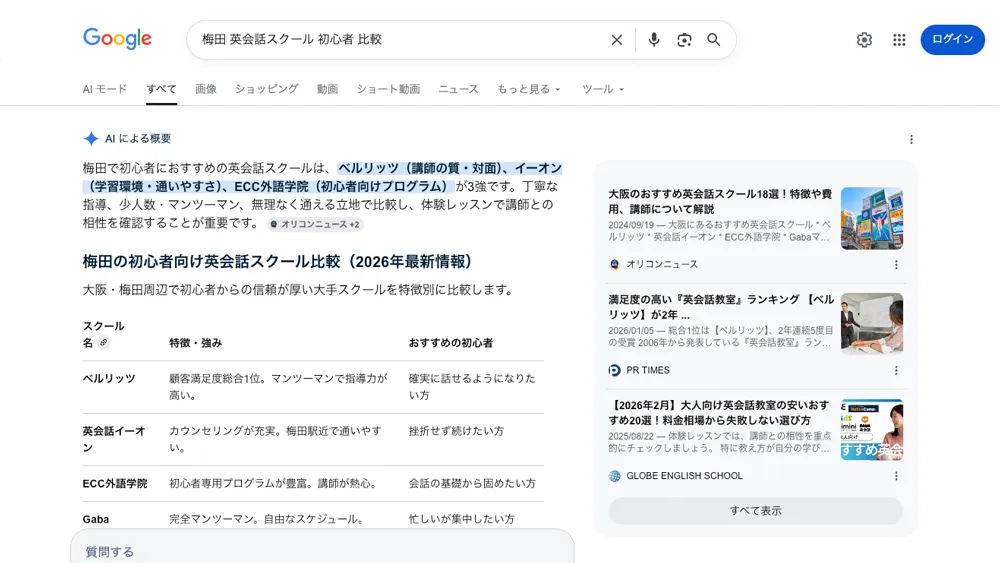Click the 質問する input box
This screenshot has height=563, width=1000.
(x=322, y=550)
